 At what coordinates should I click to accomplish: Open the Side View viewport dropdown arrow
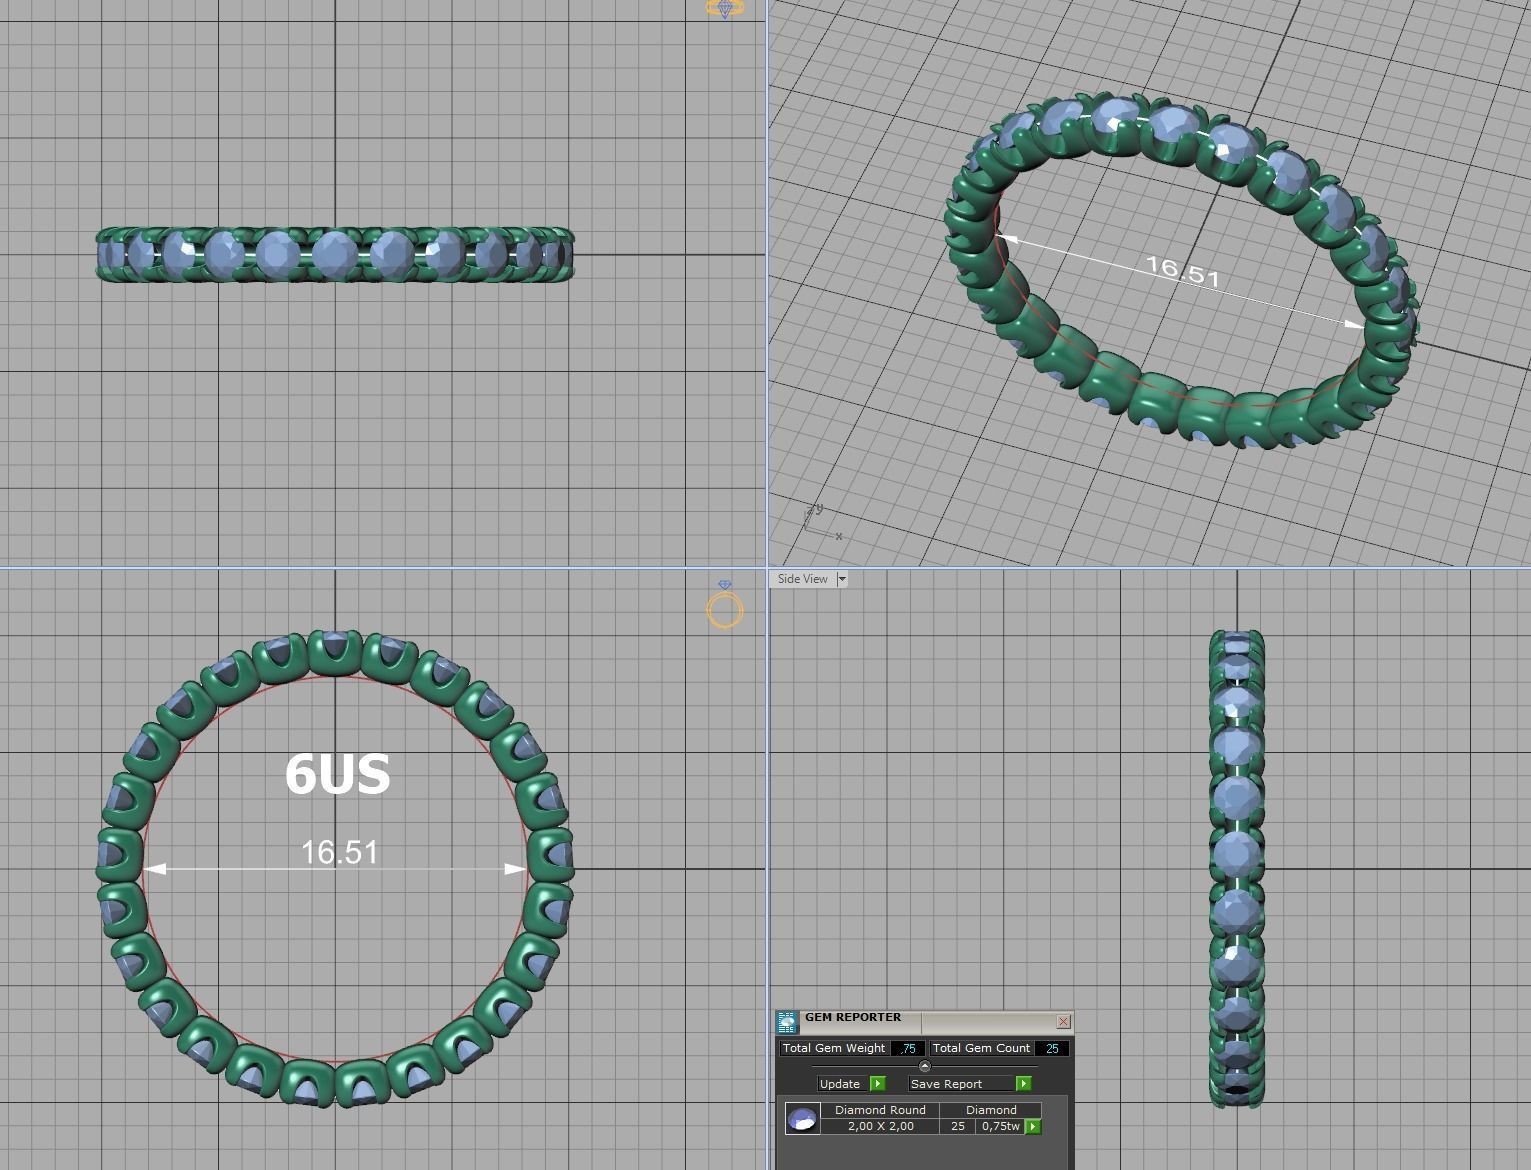[x=841, y=579]
